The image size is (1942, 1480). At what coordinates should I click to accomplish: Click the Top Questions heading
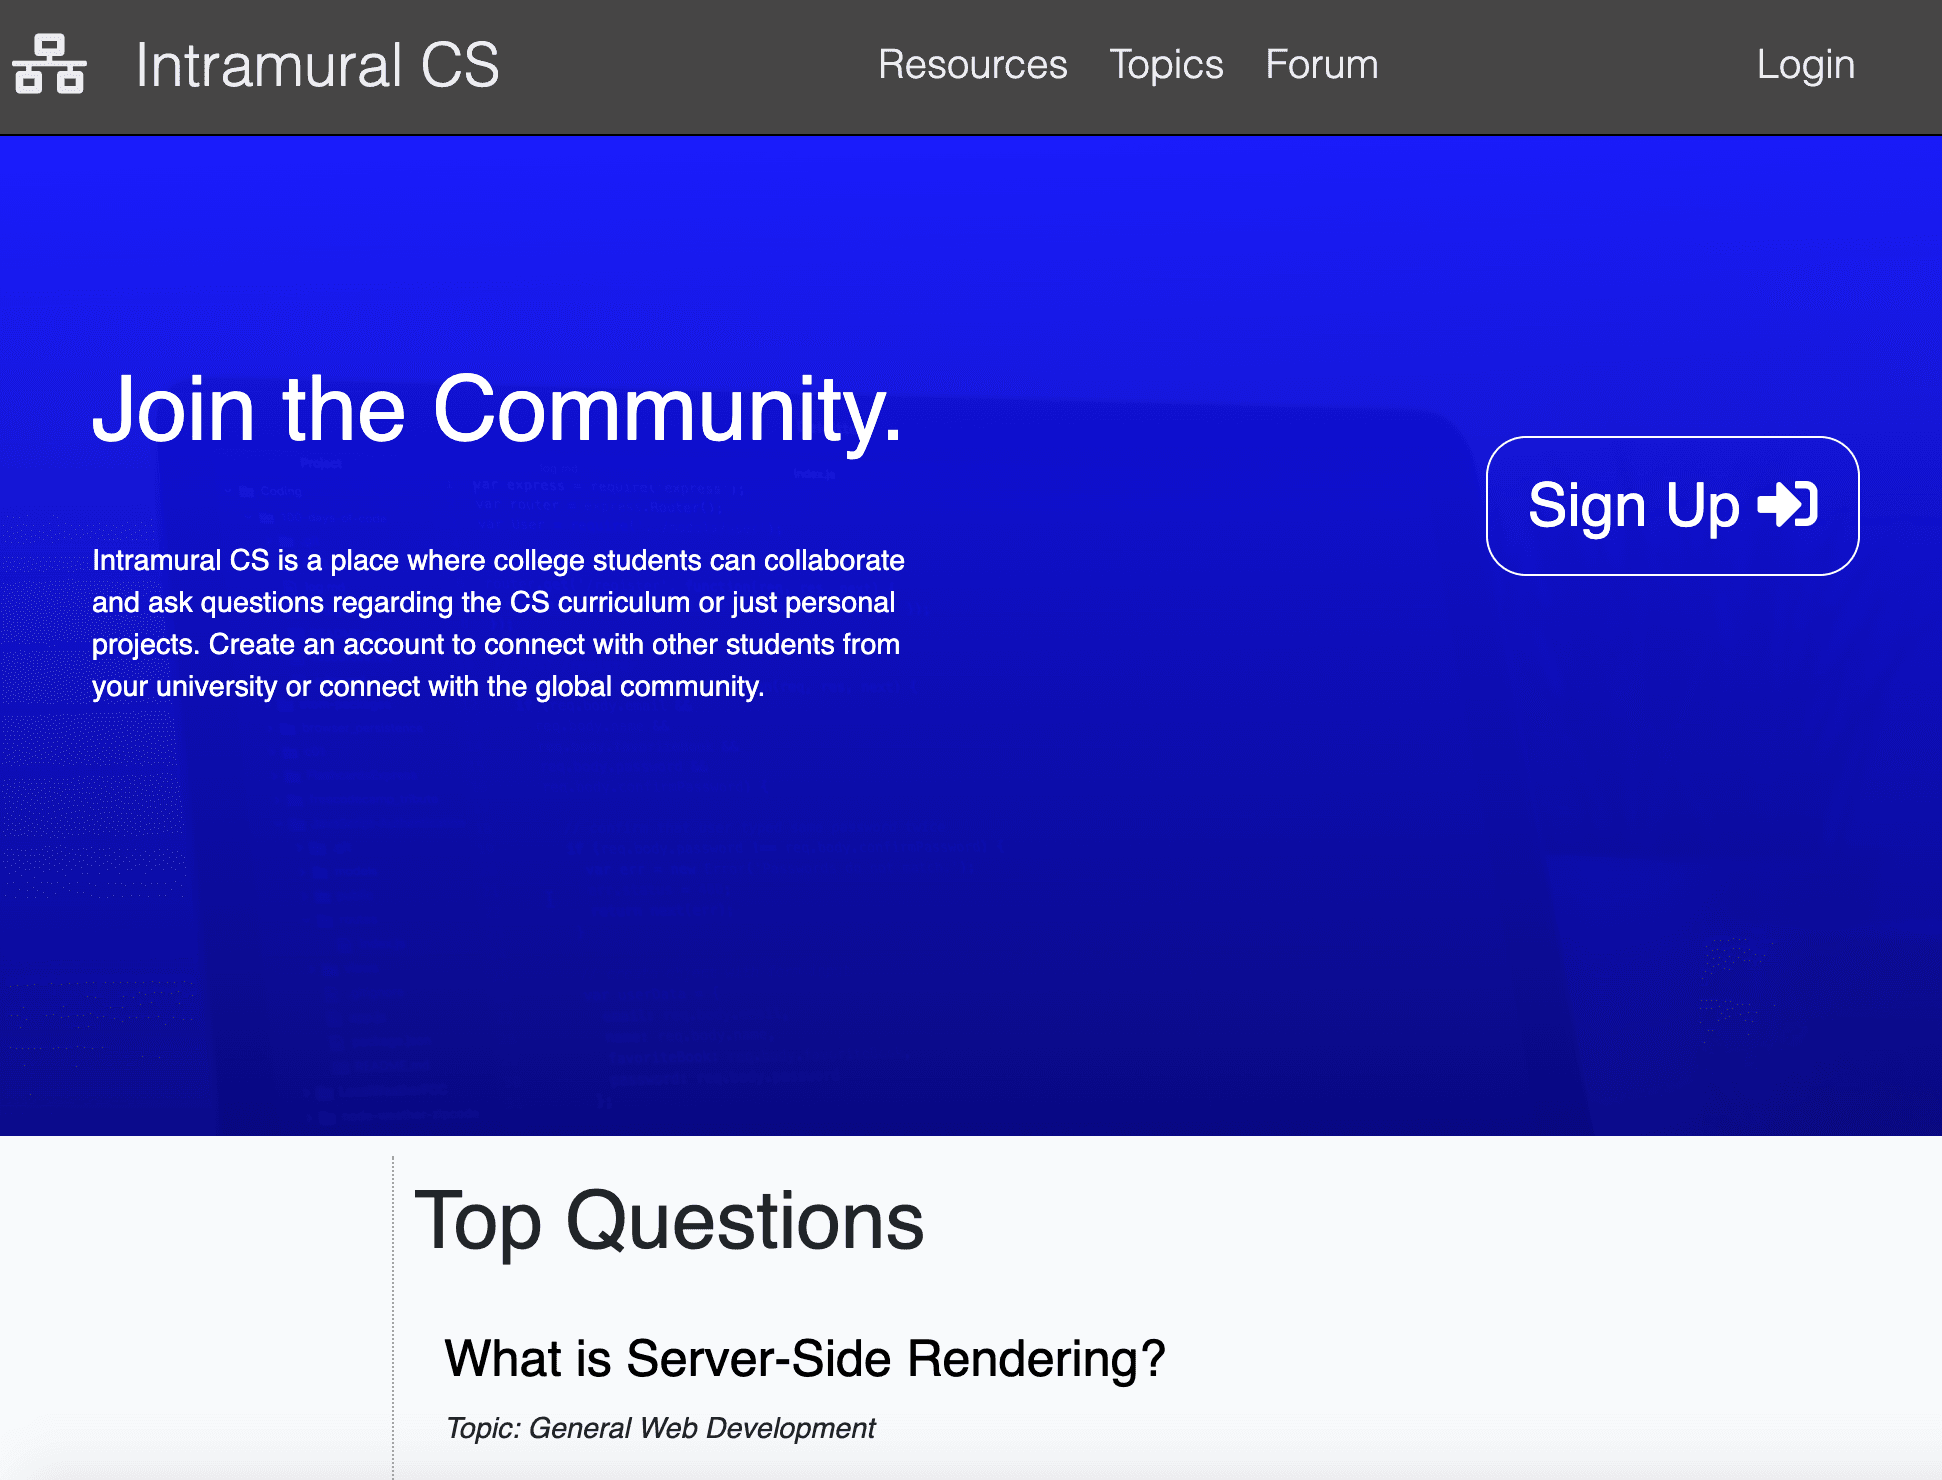click(669, 1221)
